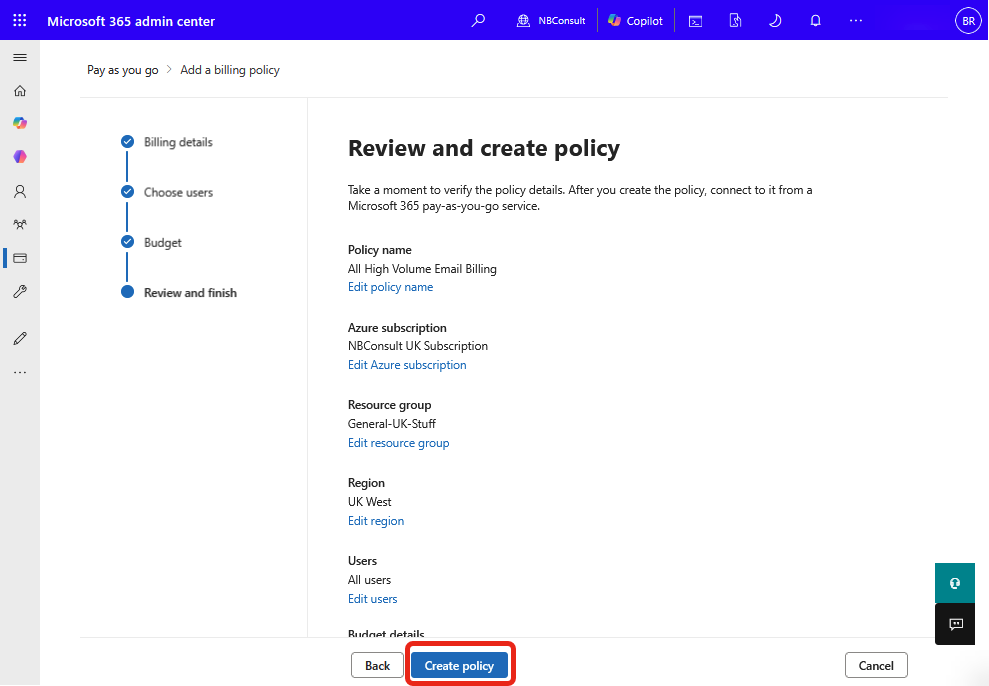Go to Billing details step
This screenshot has width=989, height=686.
click(178, 142)
